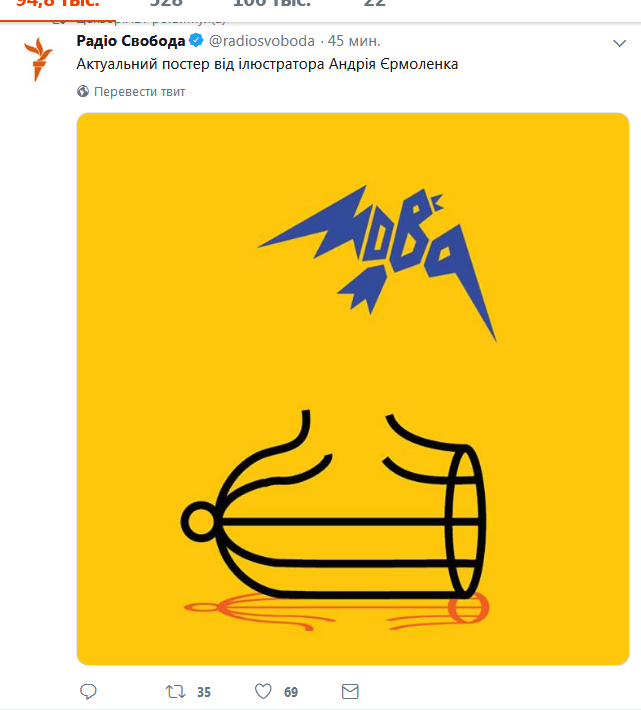Click the Перевести твит link
The height and width of the screenshot is (710, 641).
pos(139,92)
